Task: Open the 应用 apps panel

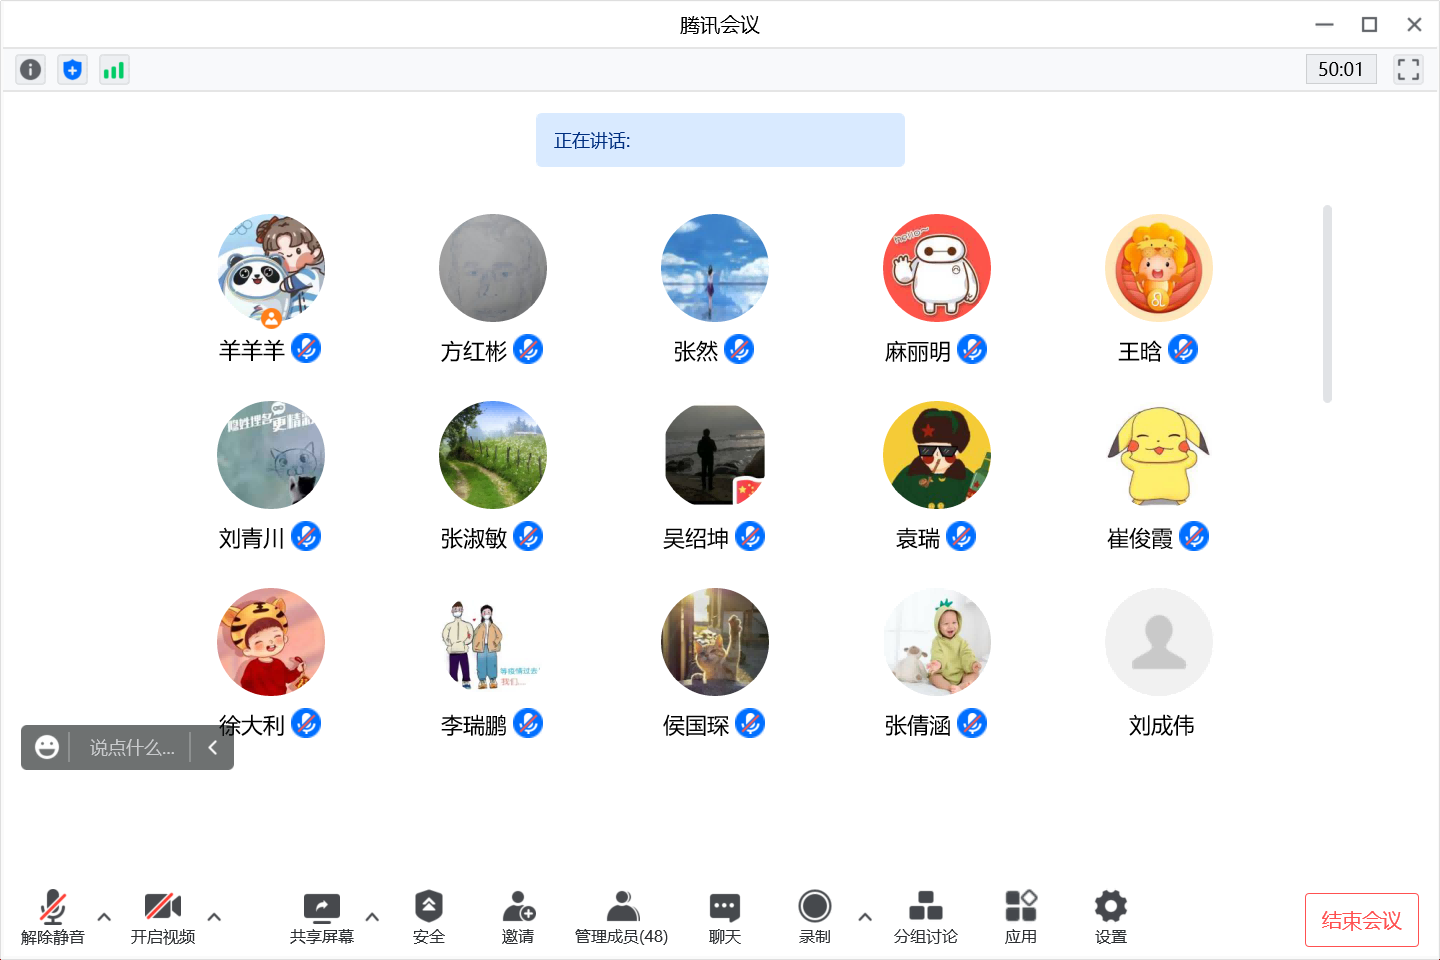Action: 1021,917
